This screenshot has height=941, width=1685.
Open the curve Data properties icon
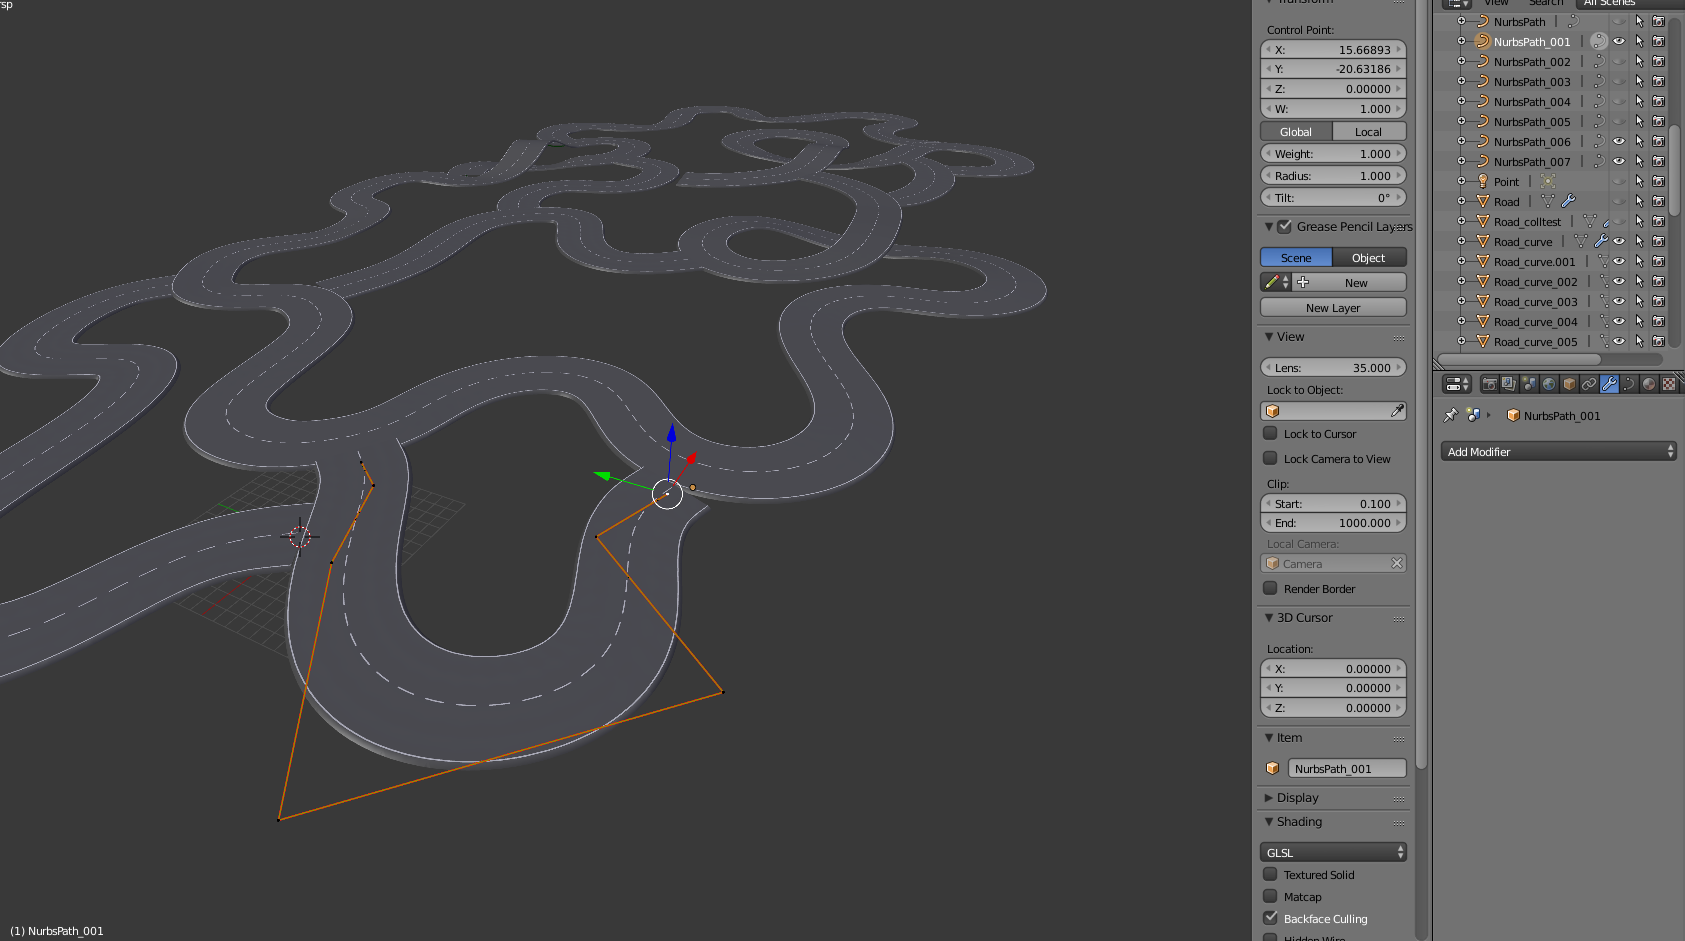click(1629, 384)
